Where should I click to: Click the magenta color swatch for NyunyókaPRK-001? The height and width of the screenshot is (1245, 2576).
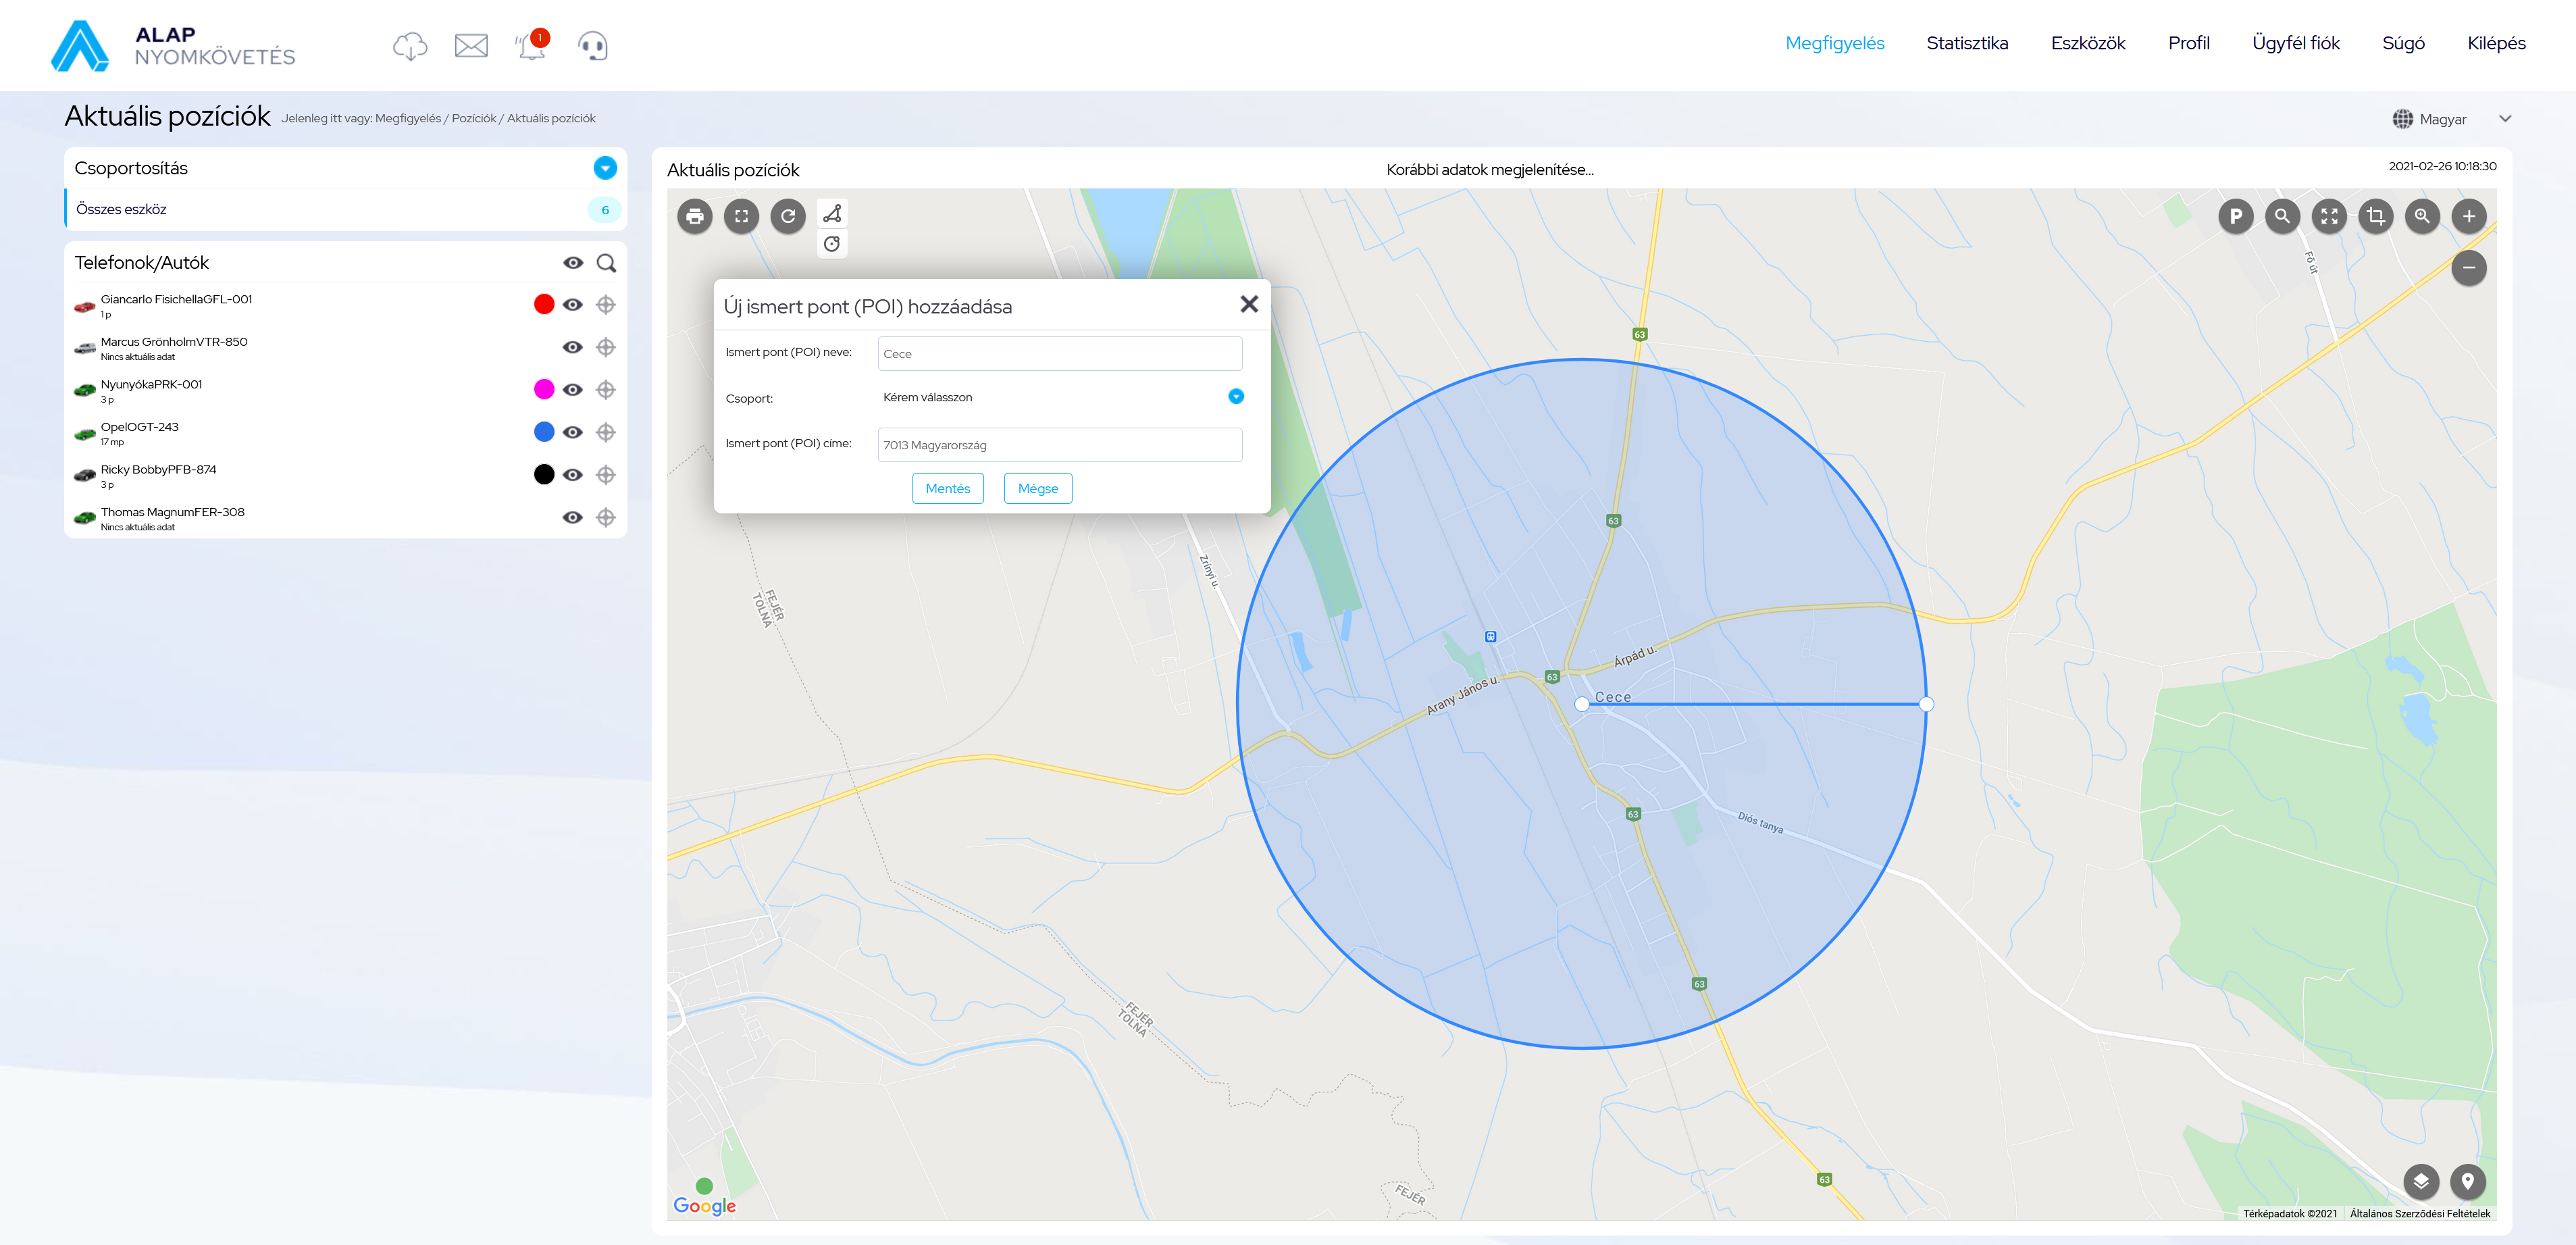pyautogui.click(x=544, y=390)
